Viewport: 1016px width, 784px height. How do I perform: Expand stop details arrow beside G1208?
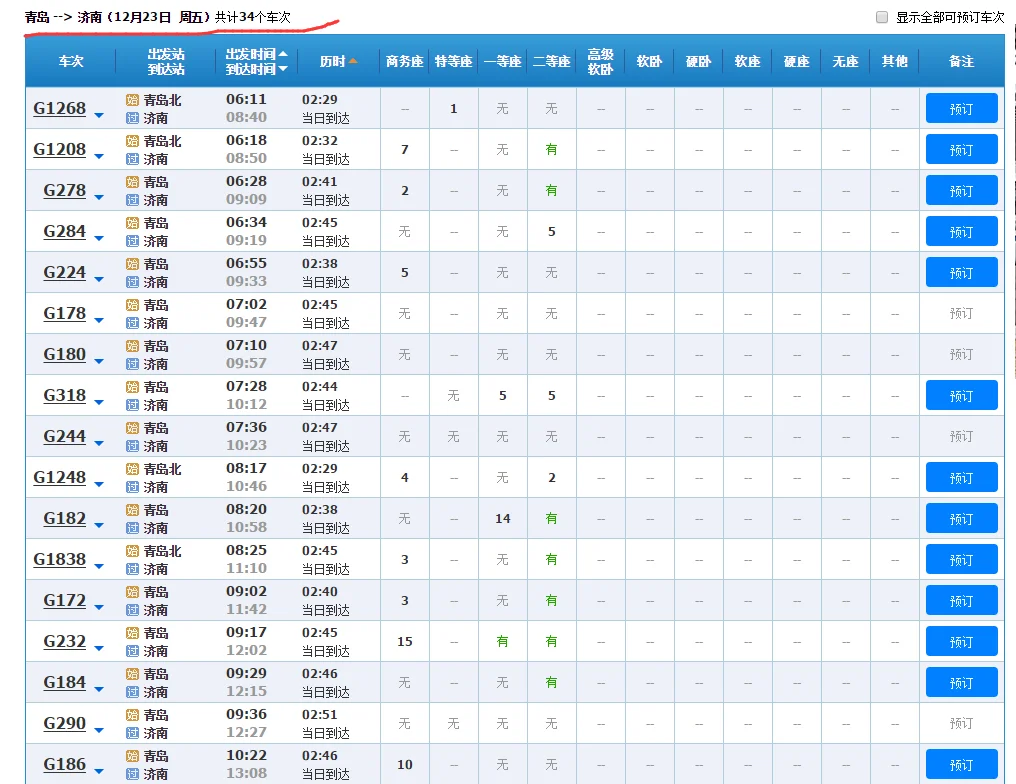pyautogui.click(x=98, y=156)
